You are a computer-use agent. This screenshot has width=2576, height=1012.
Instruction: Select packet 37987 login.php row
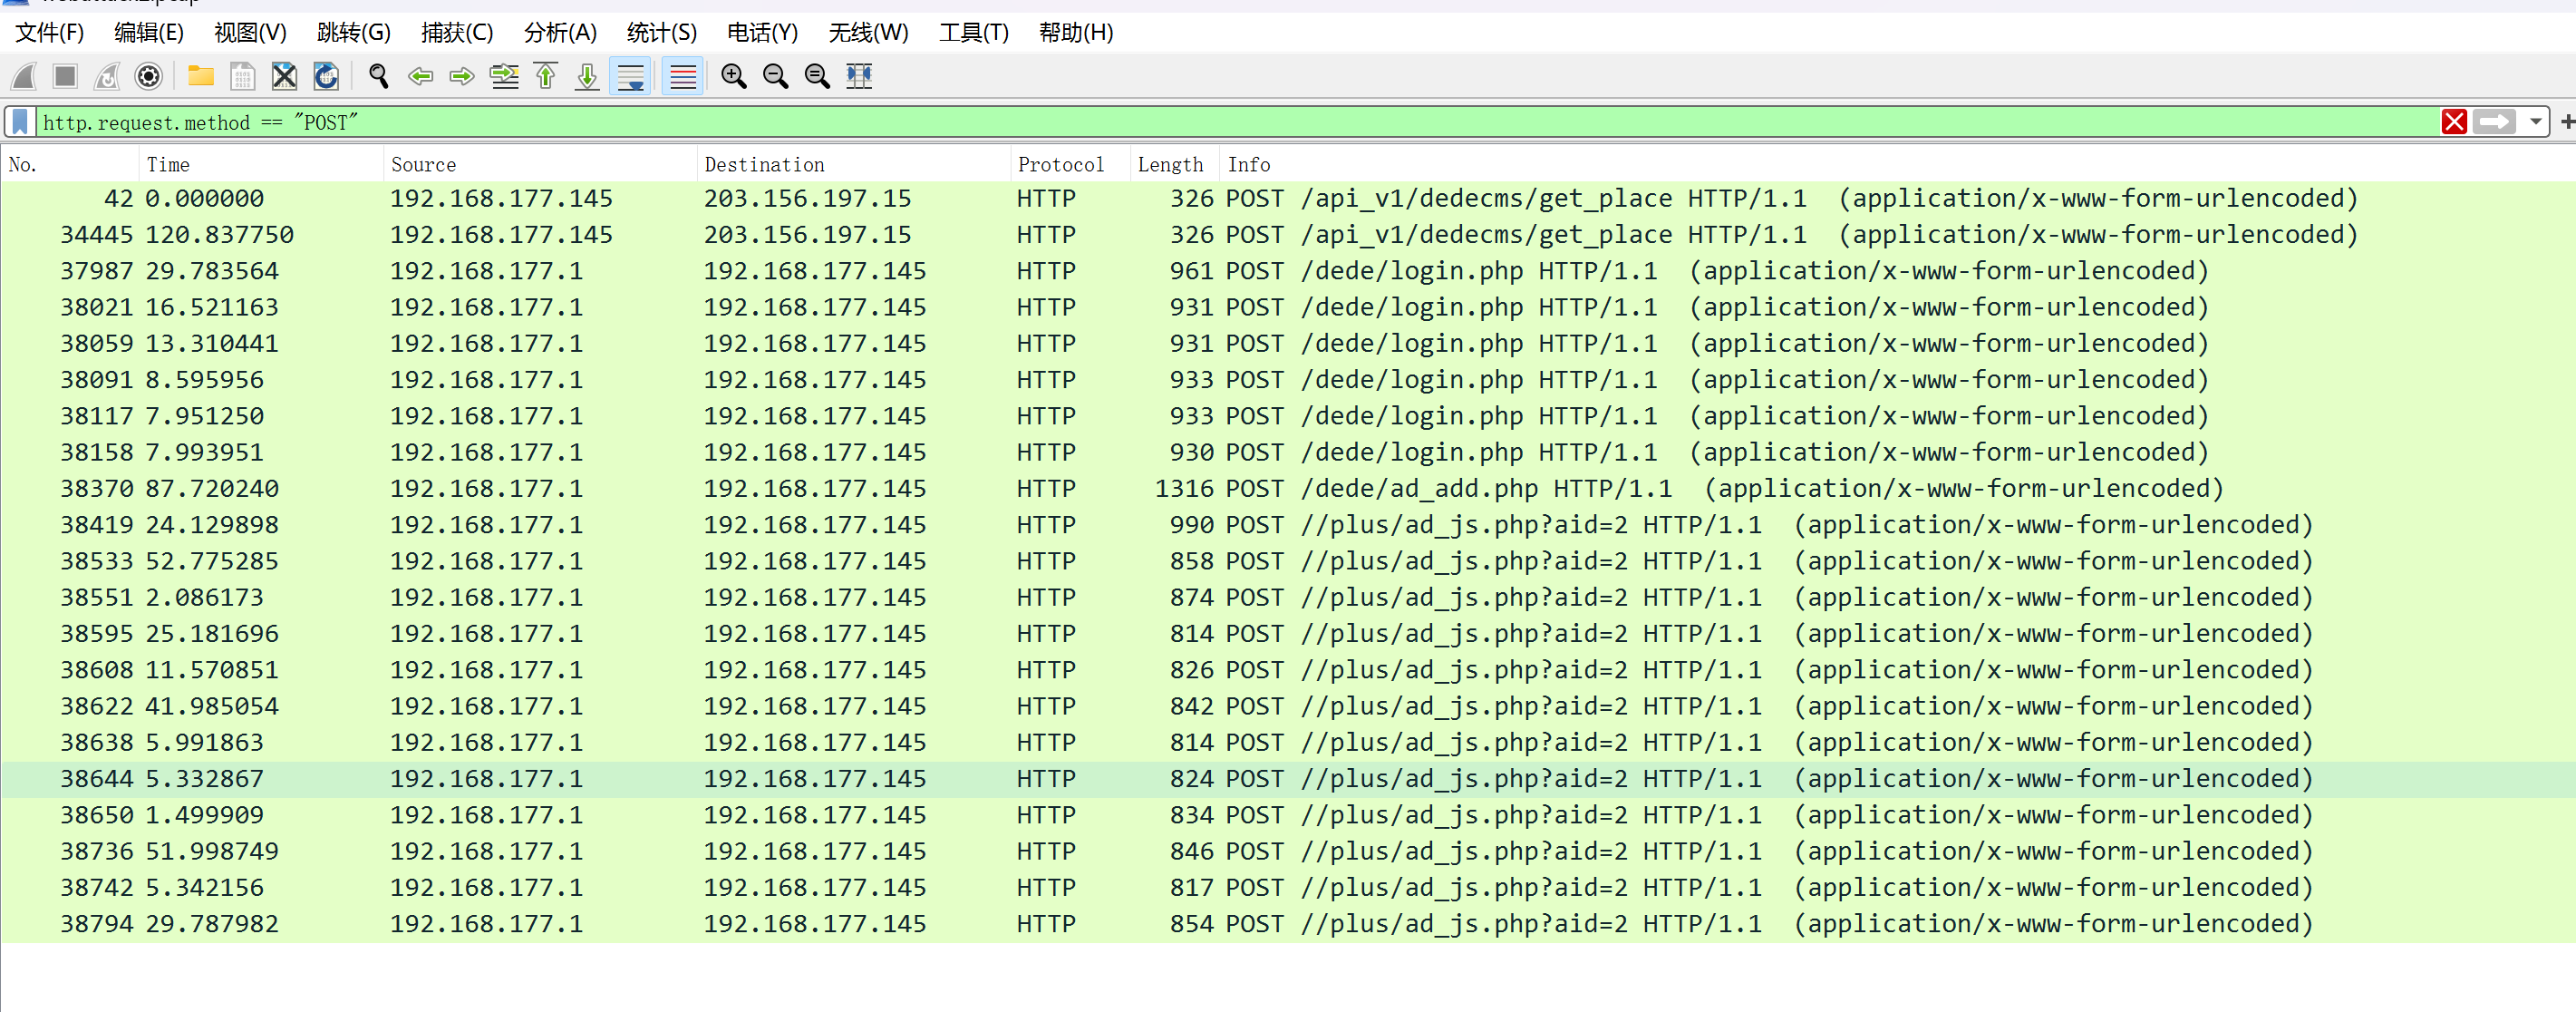1288,271
